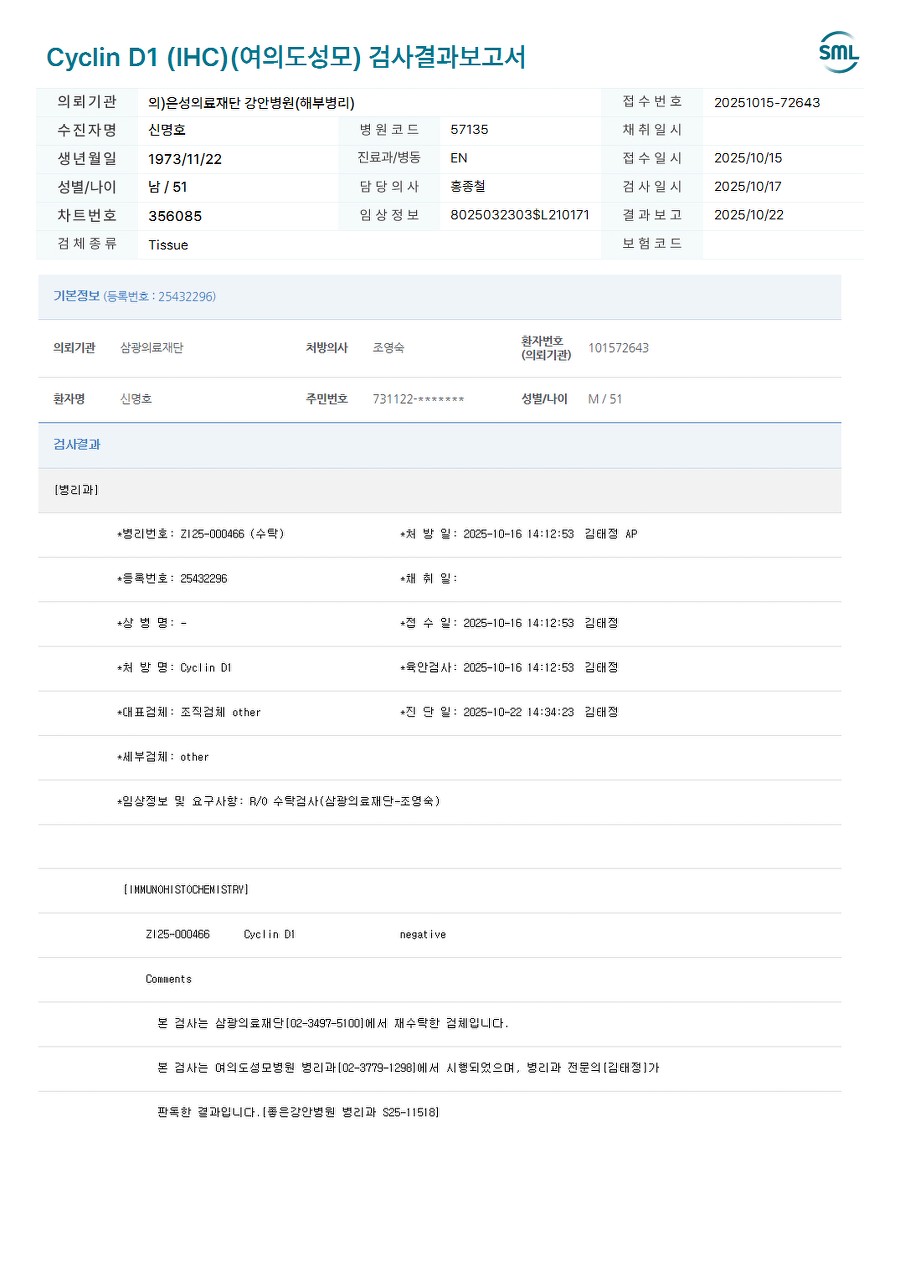Click the department value EN
The image size is (900, 1271).
(x=459, y=158)
